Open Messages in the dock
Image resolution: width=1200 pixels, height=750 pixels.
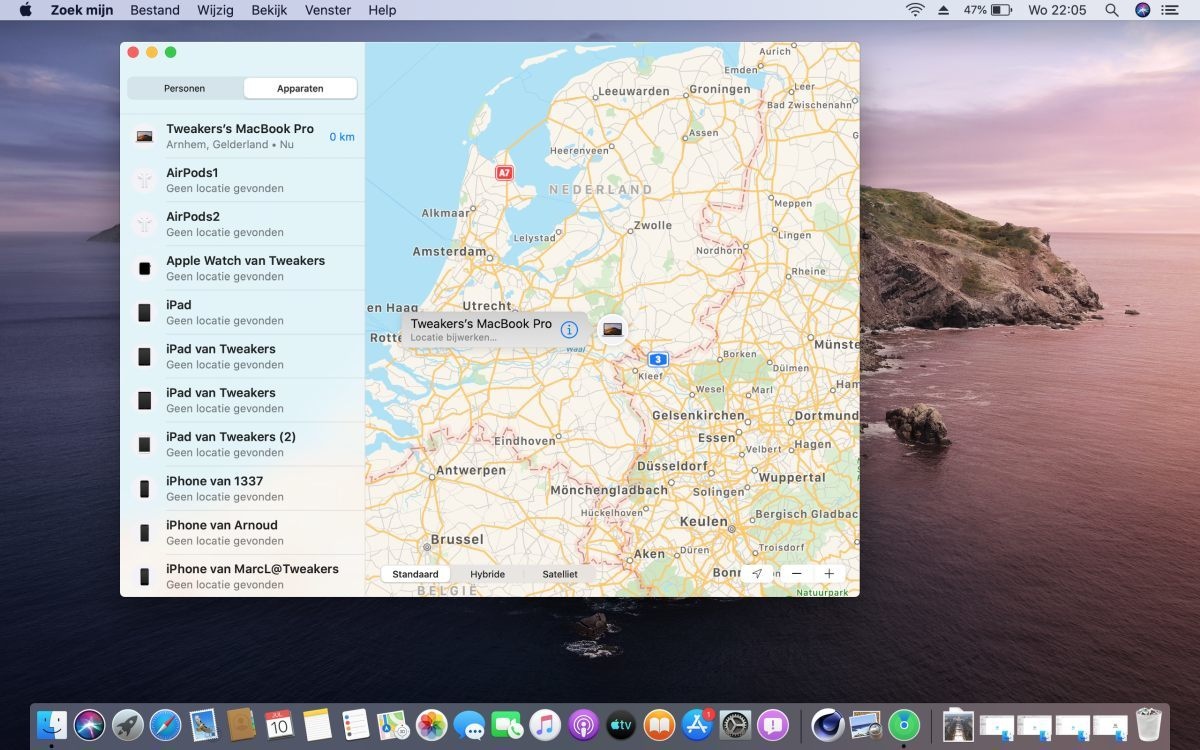click(x=469, y=725)
